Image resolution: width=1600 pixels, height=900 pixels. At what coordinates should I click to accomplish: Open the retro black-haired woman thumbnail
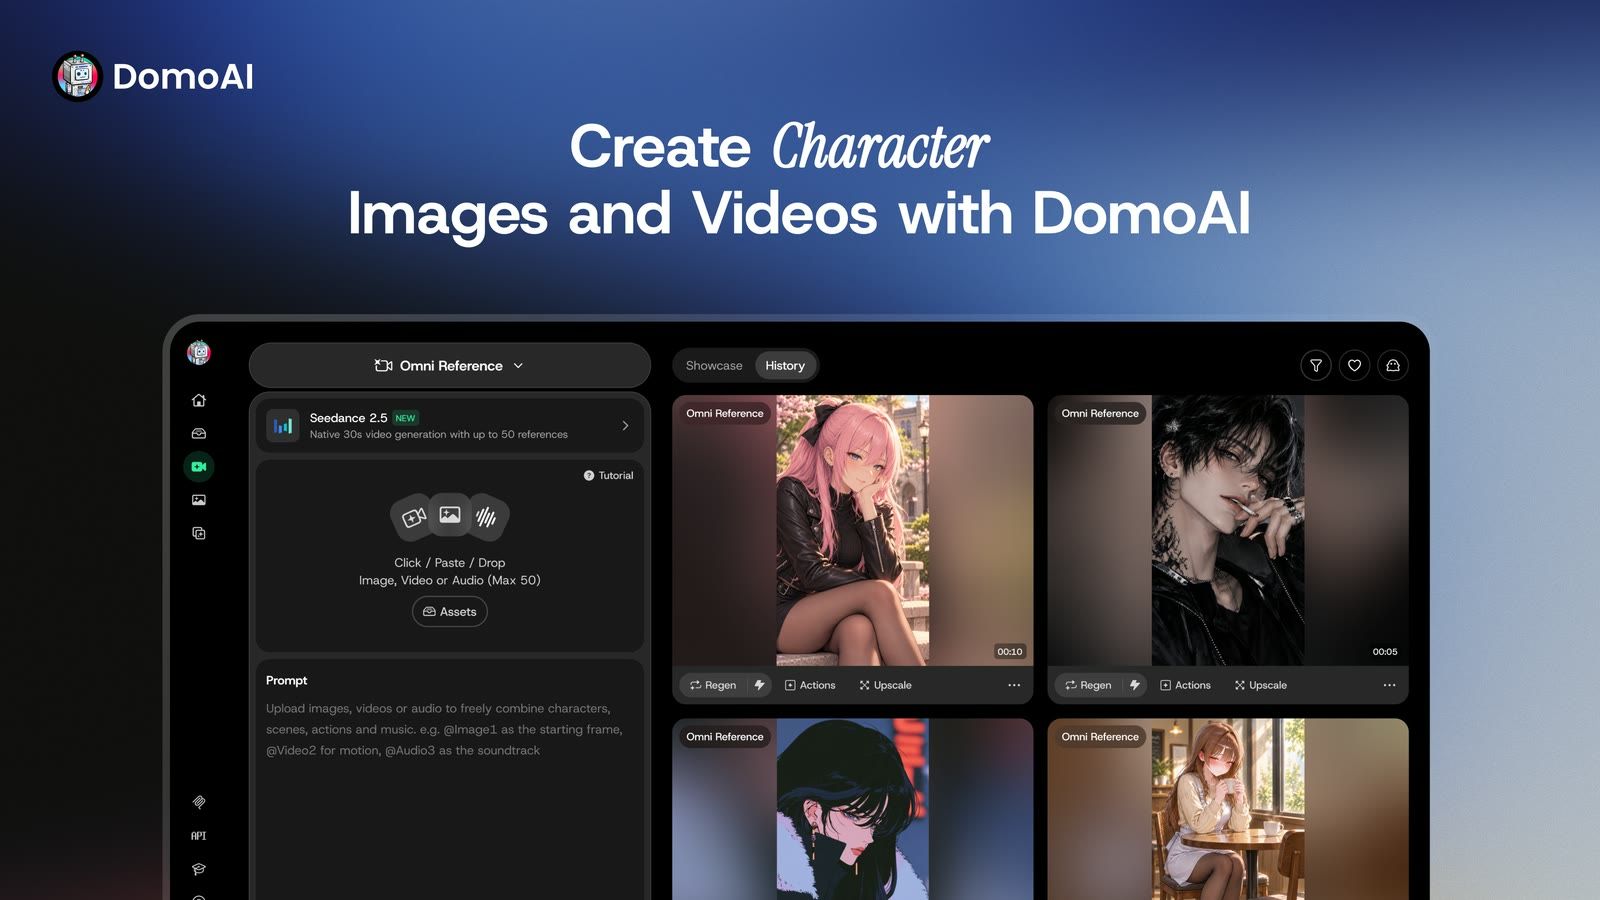click(x=853, y=809)
